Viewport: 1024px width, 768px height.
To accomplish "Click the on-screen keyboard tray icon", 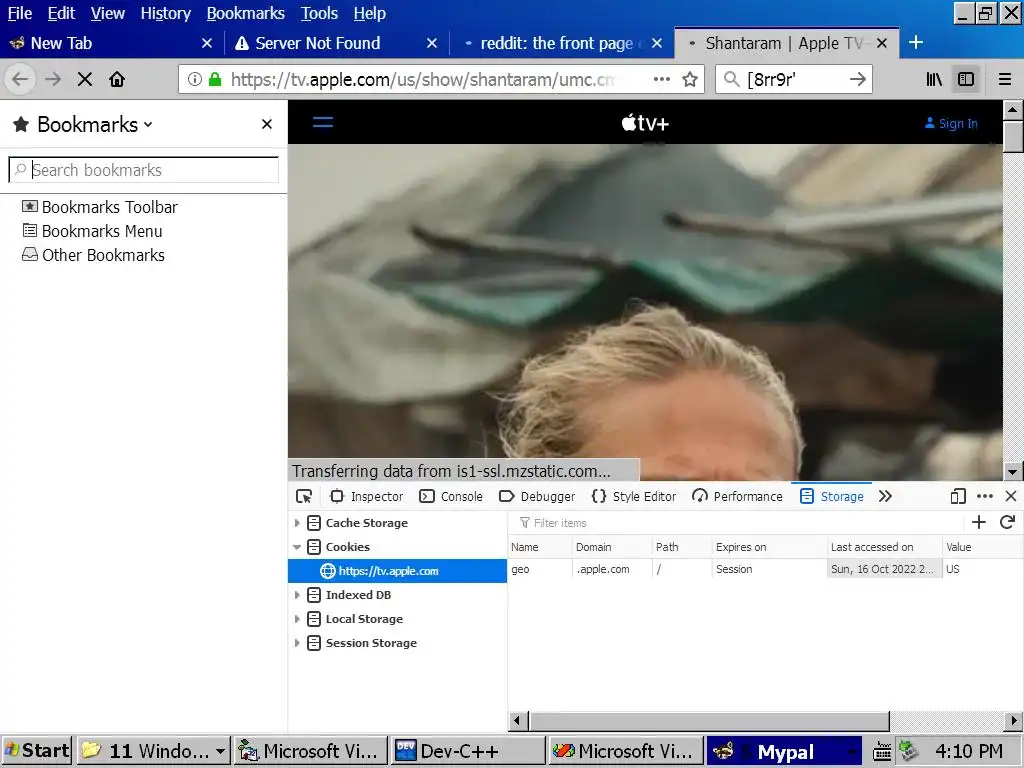I will pos(882,752).
